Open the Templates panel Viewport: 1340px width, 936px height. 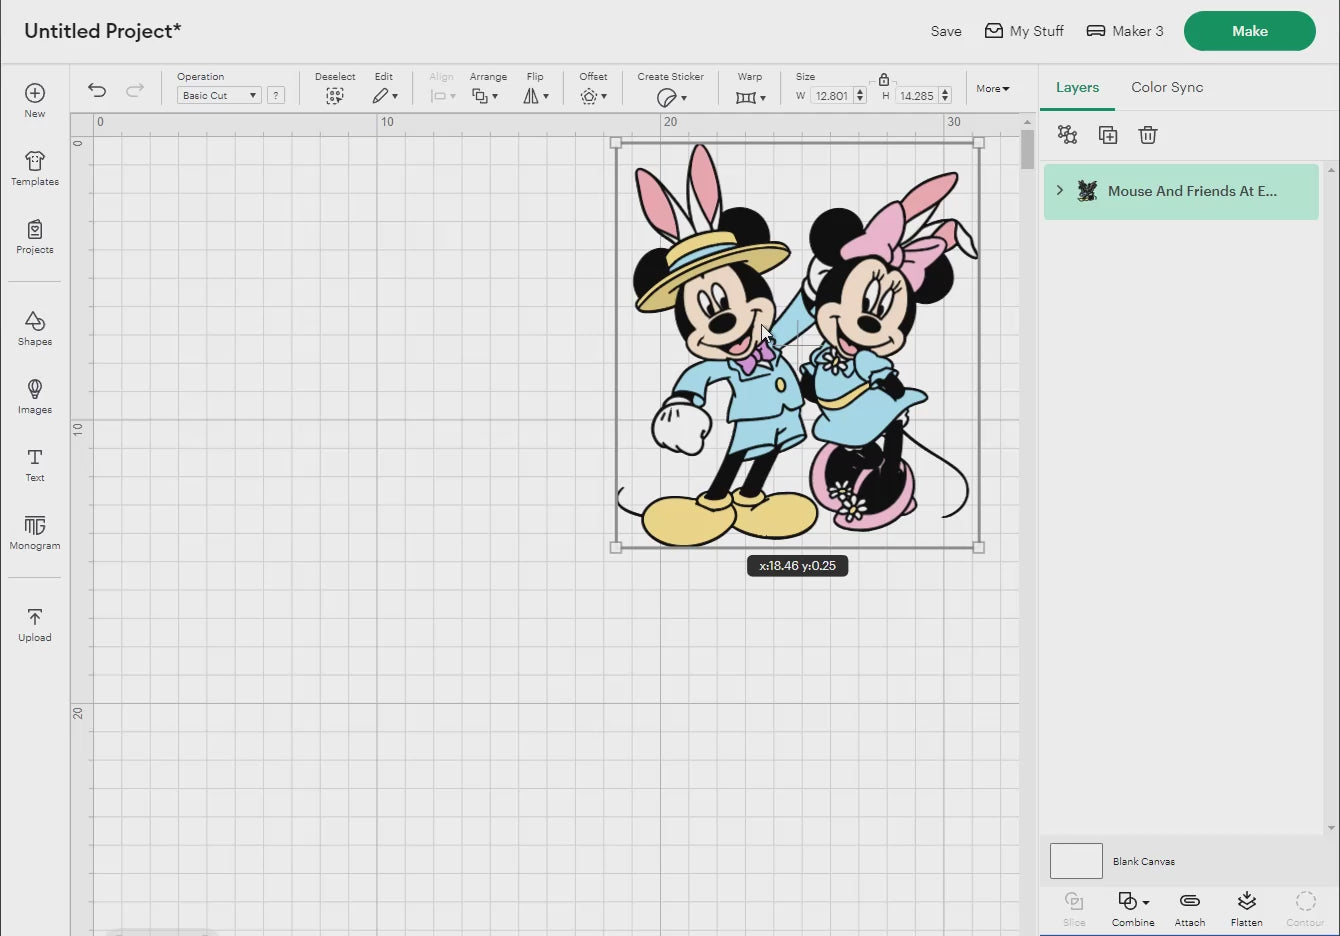pos(35,168)
